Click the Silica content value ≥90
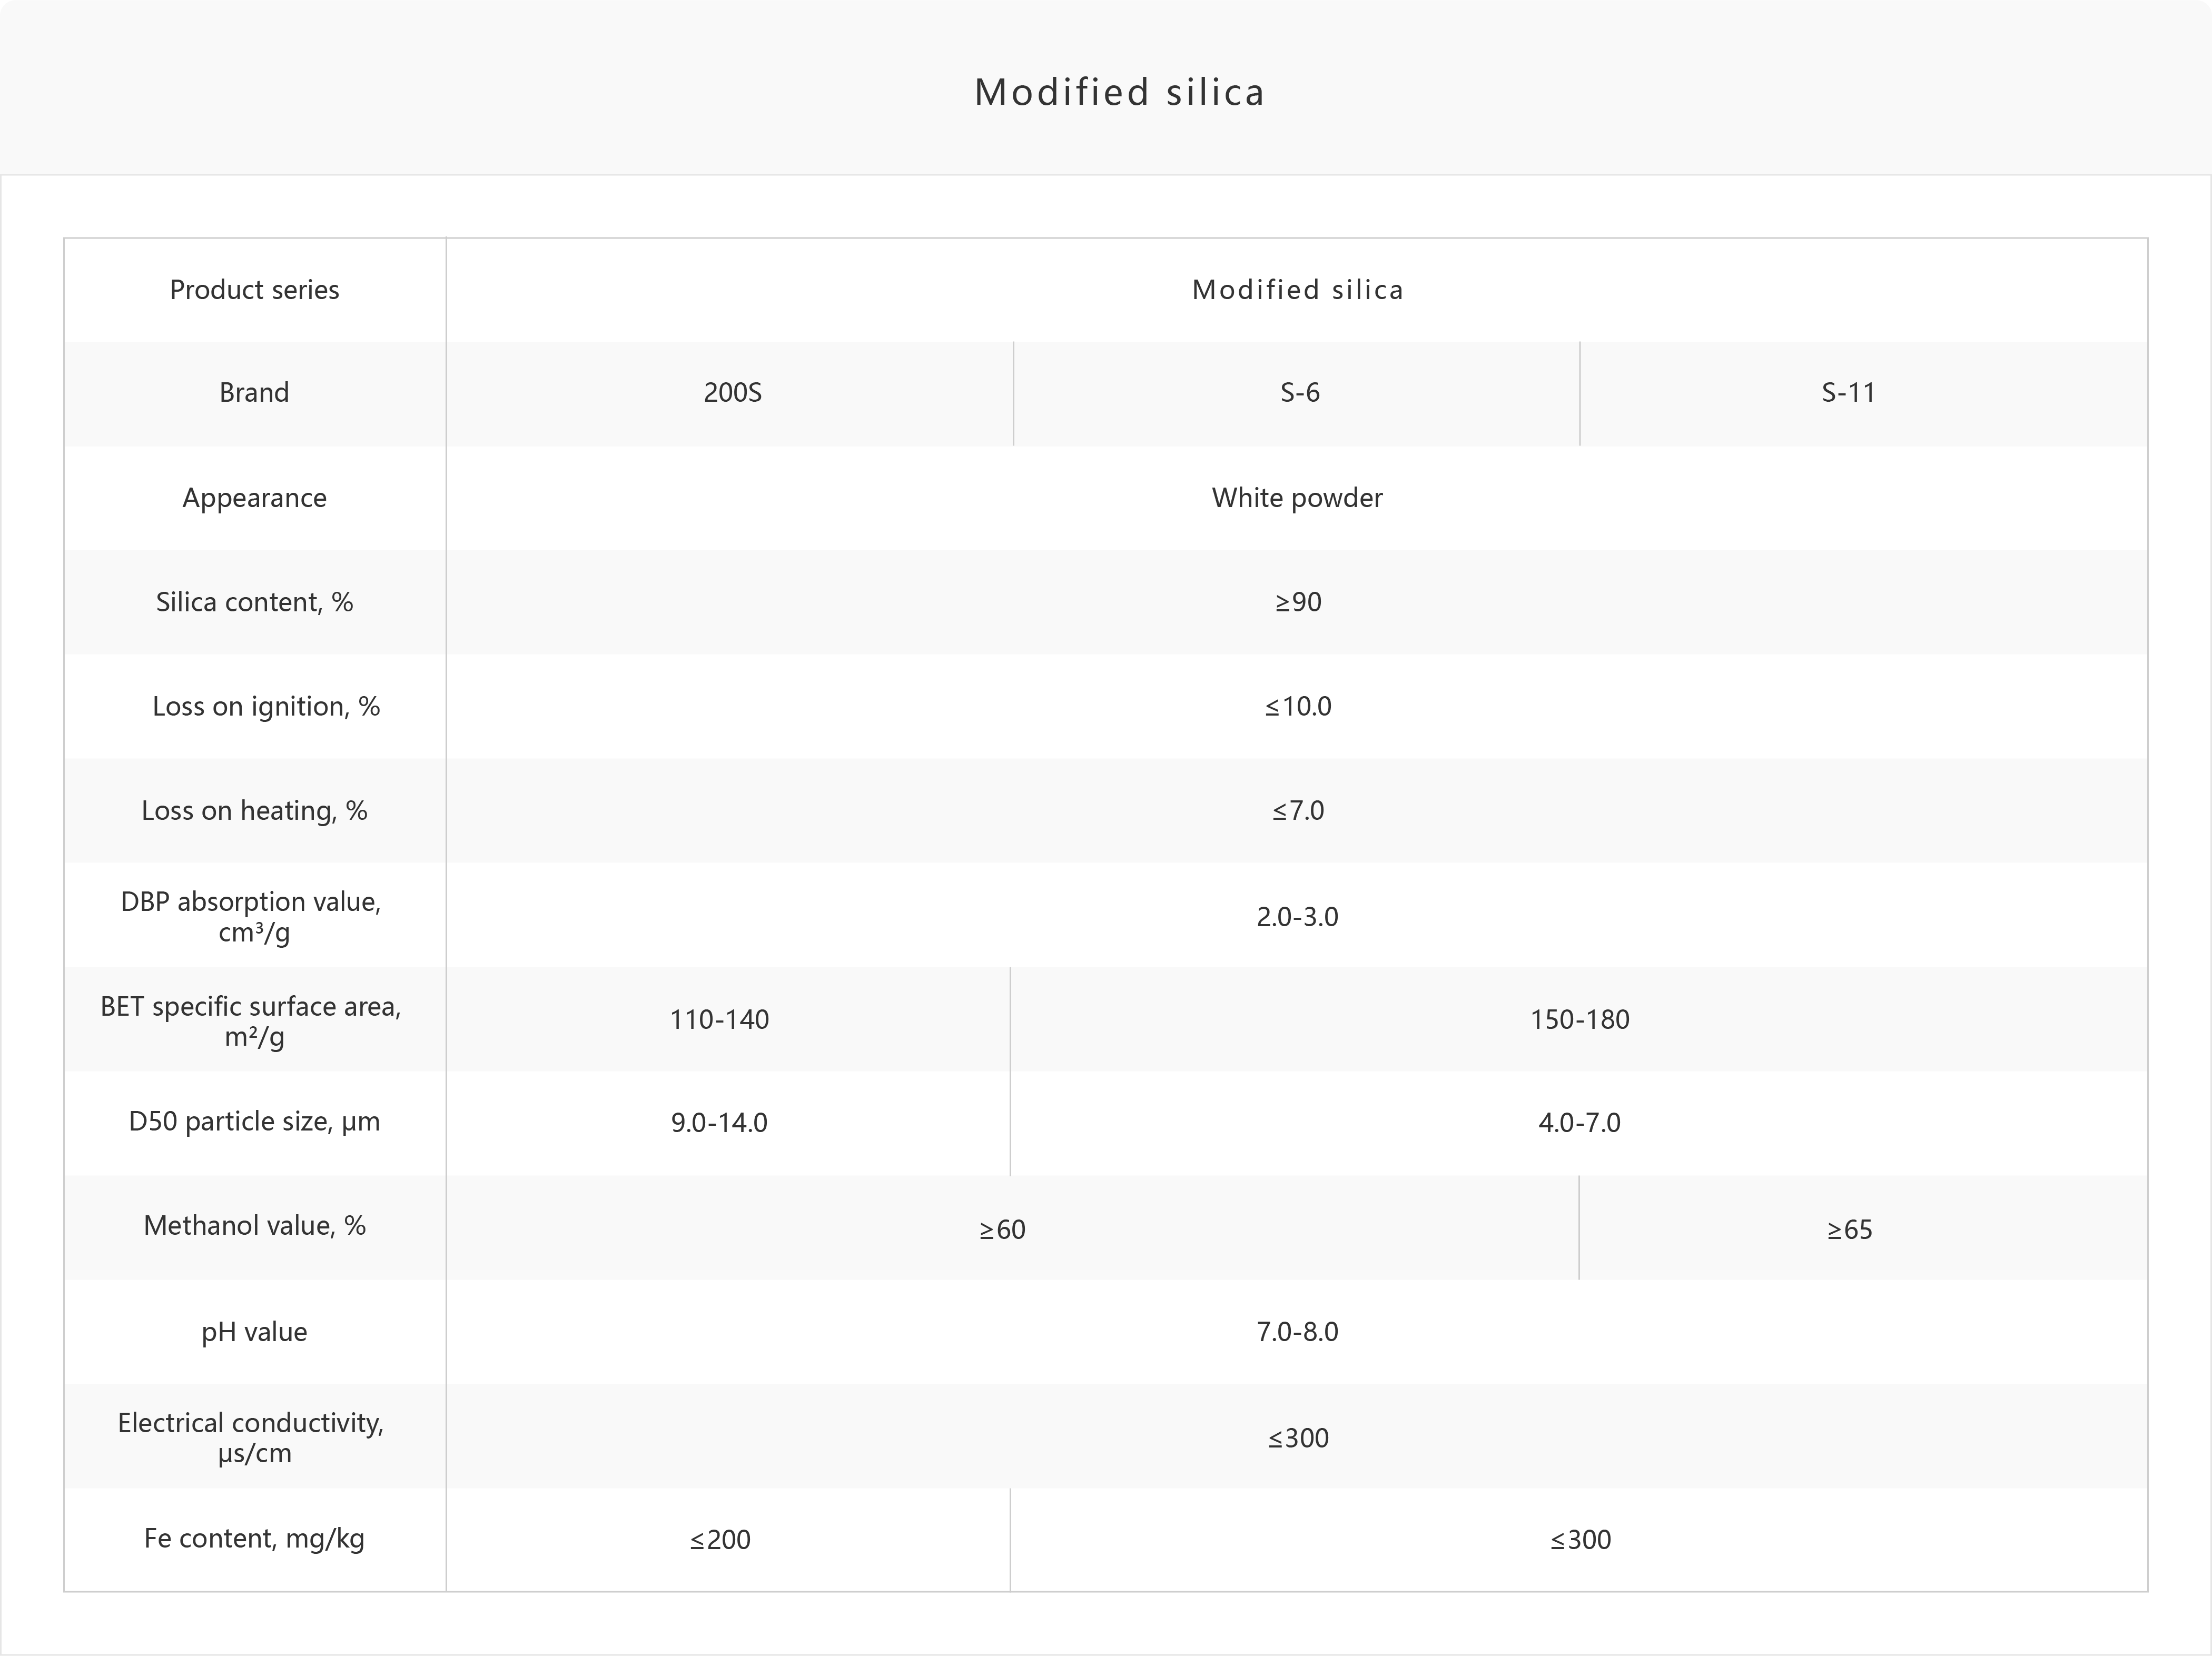 click(x=1297, y=602)
